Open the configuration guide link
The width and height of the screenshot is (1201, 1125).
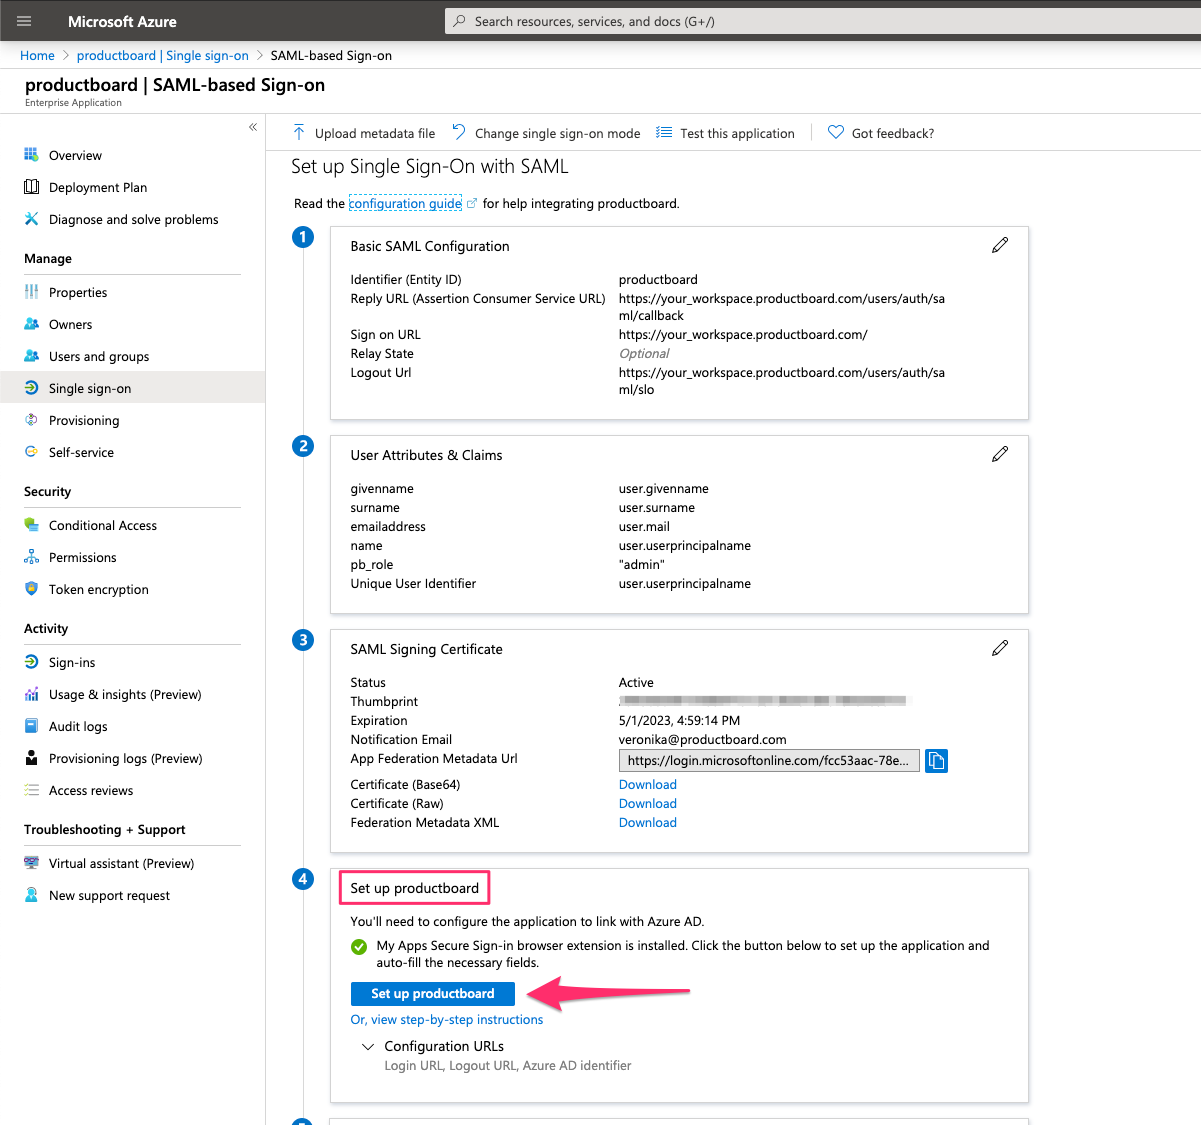tap(405, 204)
